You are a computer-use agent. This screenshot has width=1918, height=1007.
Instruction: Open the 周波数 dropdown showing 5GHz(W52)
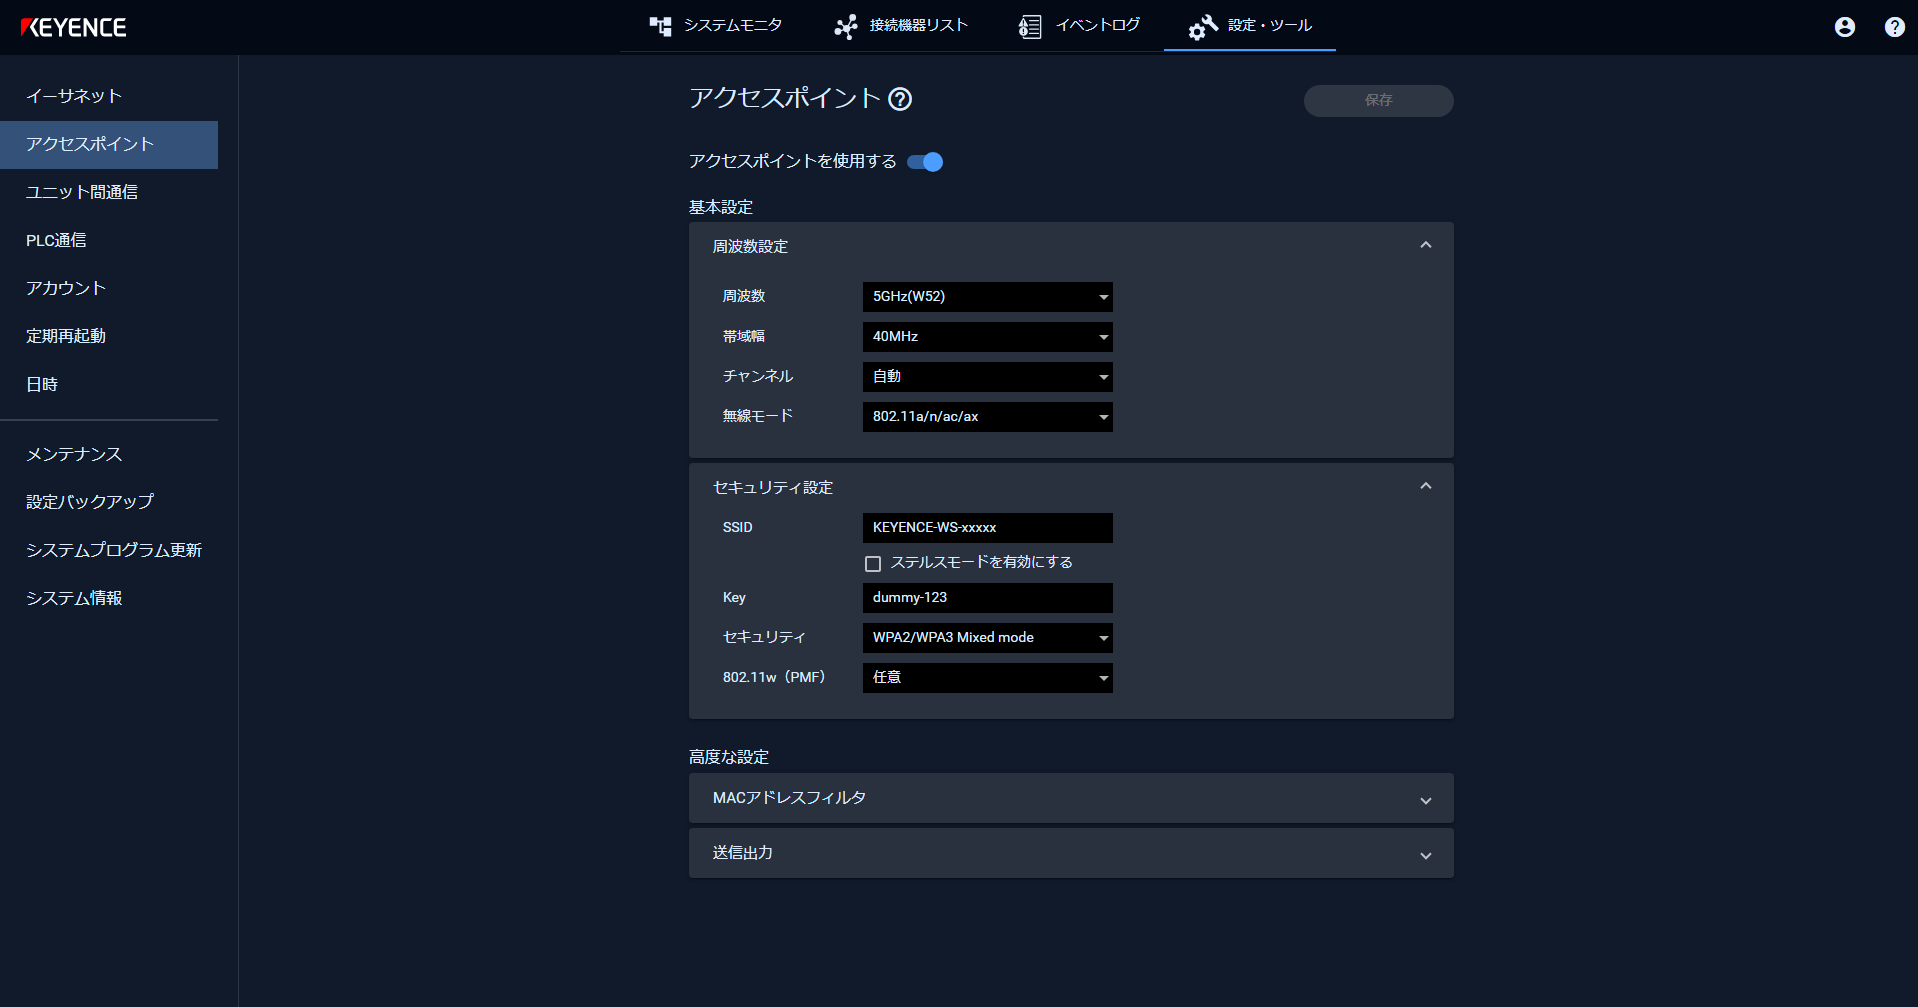point(987,296)
